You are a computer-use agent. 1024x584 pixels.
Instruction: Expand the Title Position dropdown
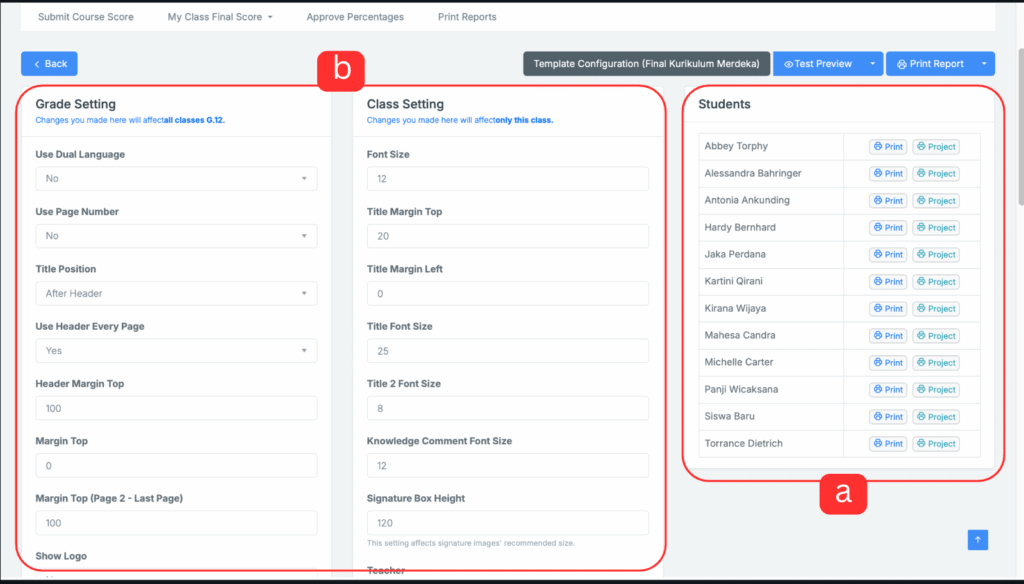click(176, 294)
